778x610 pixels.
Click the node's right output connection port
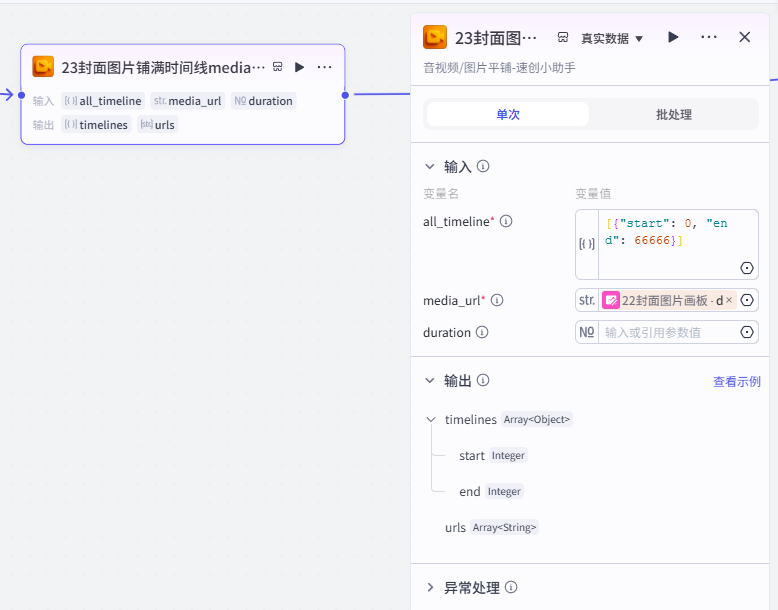(345, 95)
